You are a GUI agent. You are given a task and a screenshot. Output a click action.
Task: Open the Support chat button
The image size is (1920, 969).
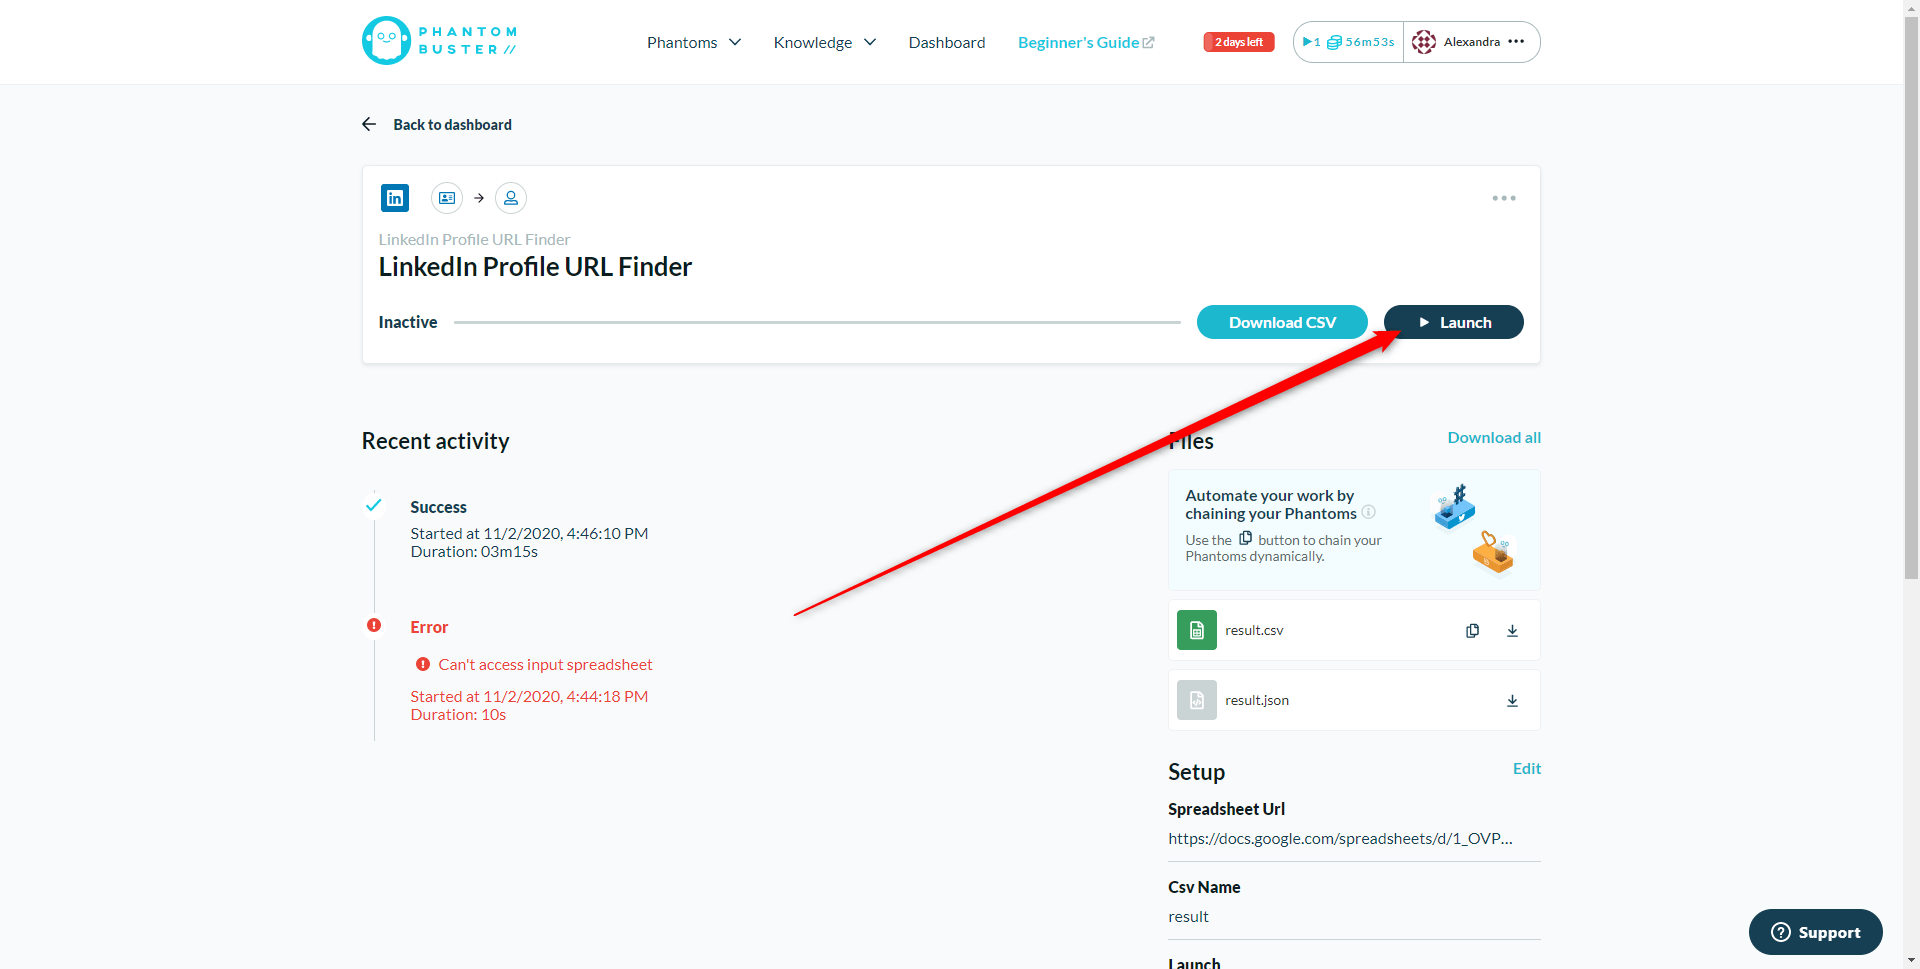tap(1815, 932)
